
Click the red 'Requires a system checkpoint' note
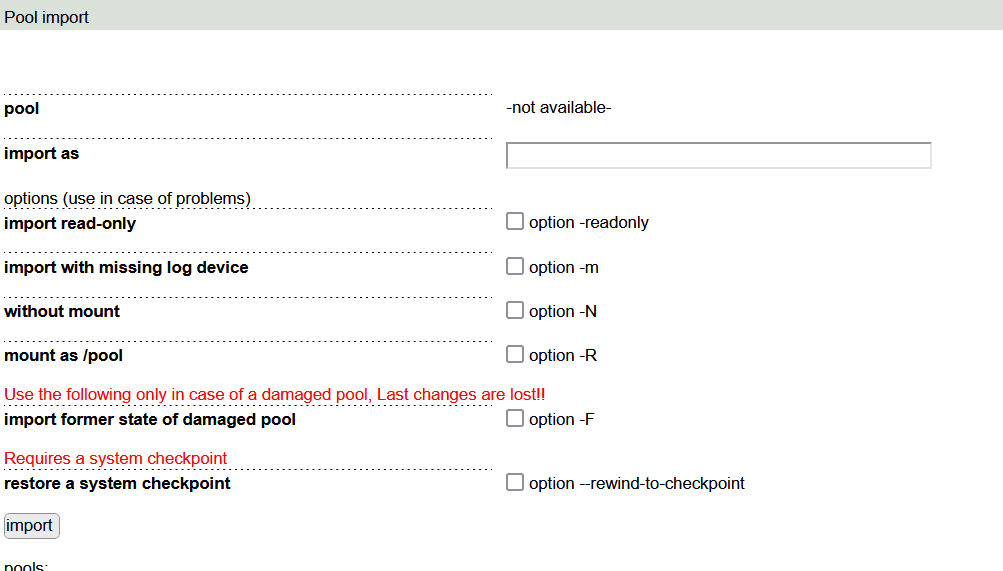(x=116, y=458)
